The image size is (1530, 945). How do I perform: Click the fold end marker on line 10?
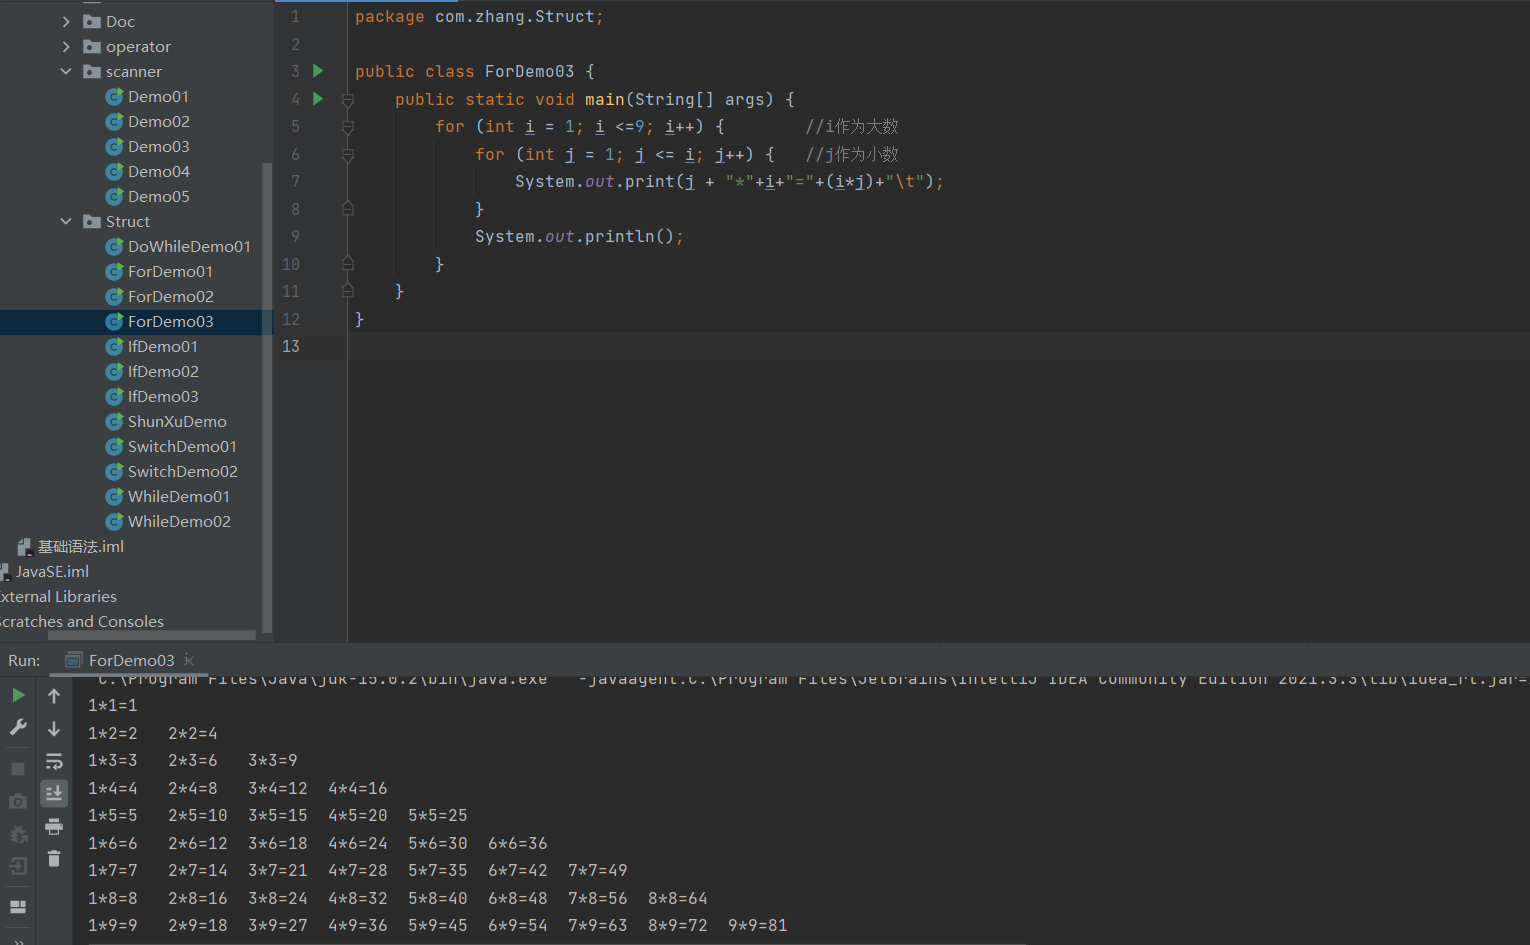coord(348,264)
